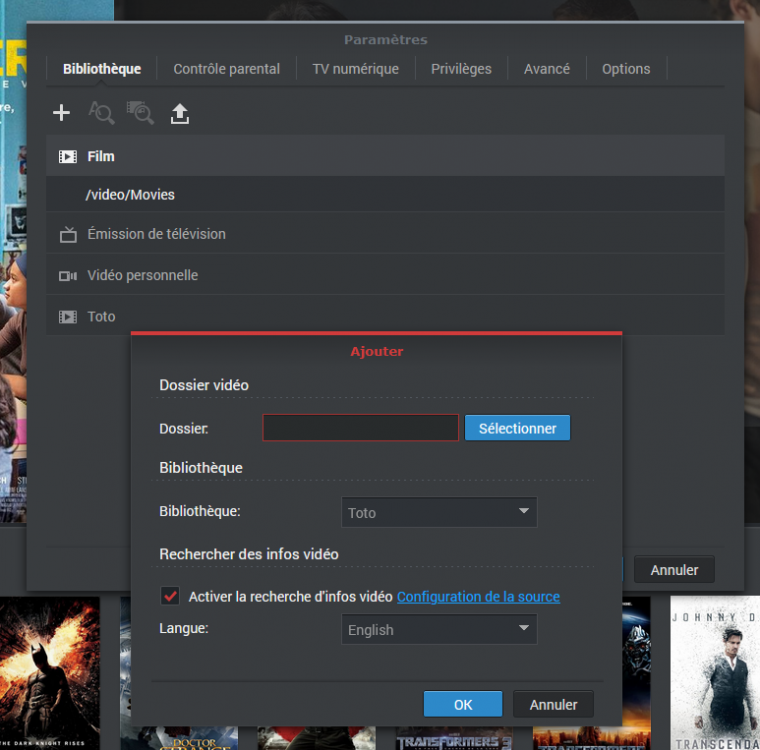This screenshot has height=750, width=760.
Task: Select the /video/Movies folder entry
Action: (x=130, y=195)
